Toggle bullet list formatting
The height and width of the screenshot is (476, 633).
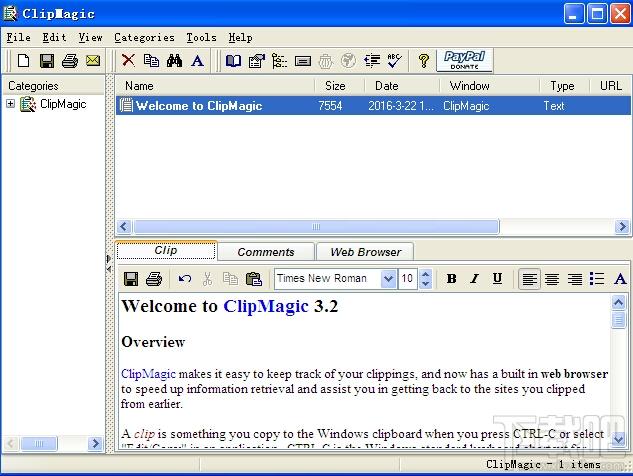tap(597, 279)
